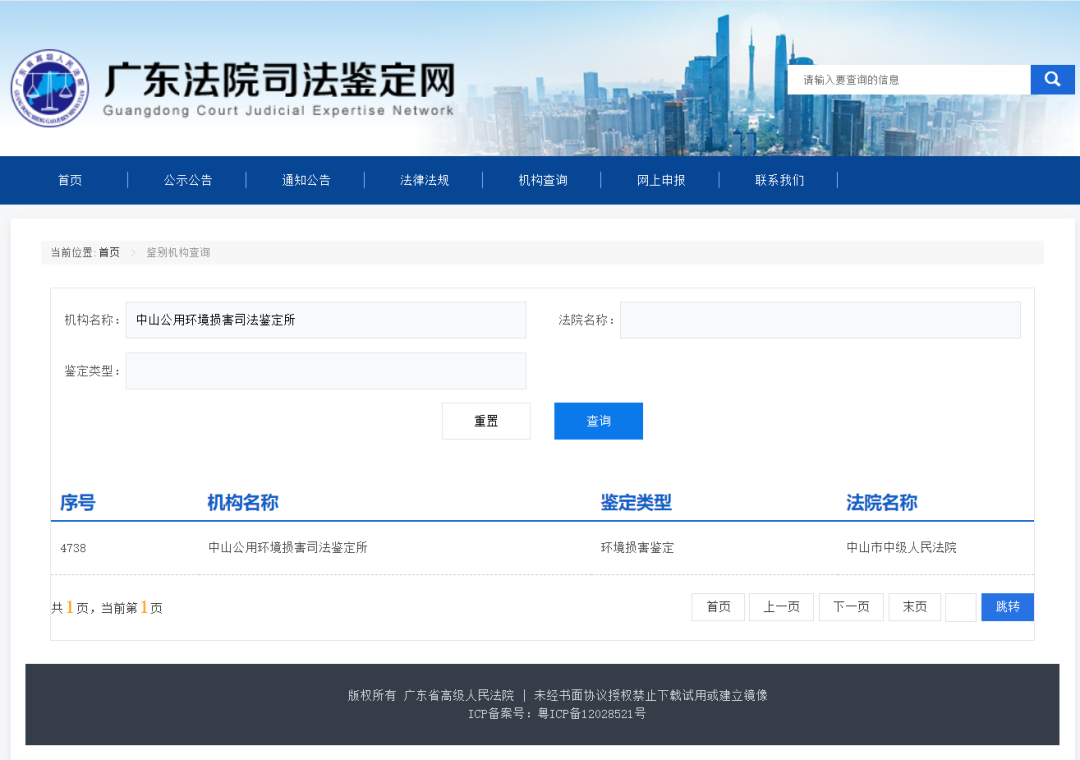Open the 首页 navigation menu item
This screenshot has width=1080, height=760.
click(x=70, y=180)
